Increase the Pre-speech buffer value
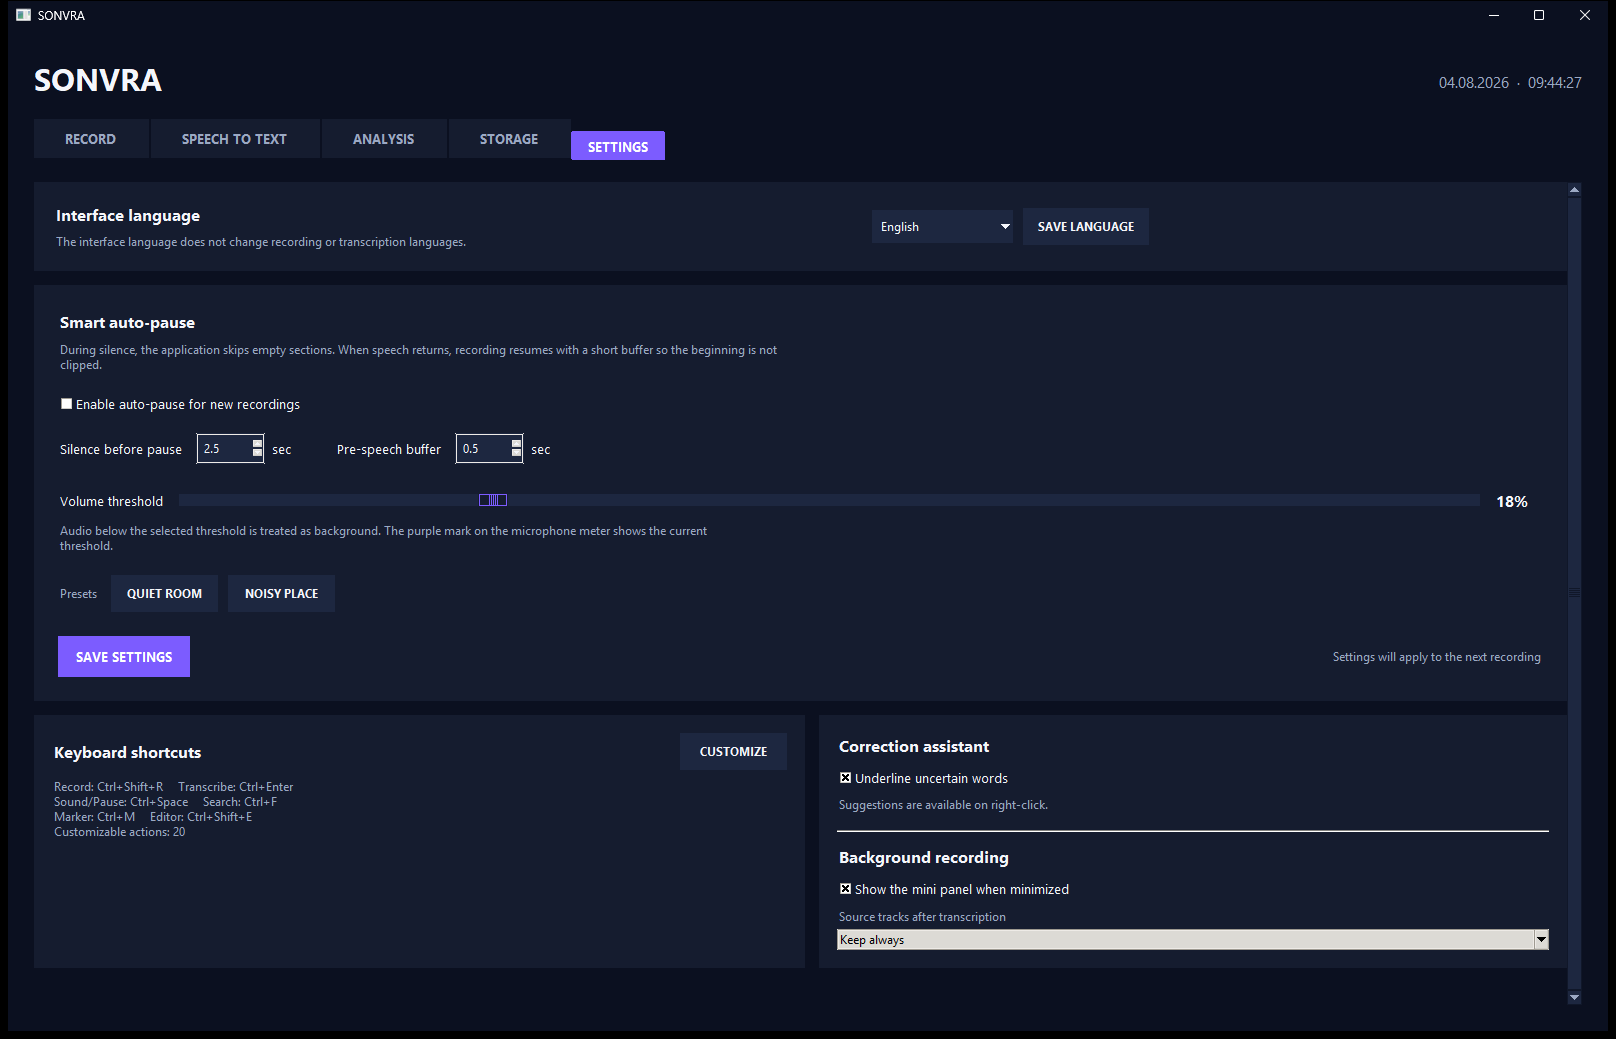 click(x=517, y=443)
